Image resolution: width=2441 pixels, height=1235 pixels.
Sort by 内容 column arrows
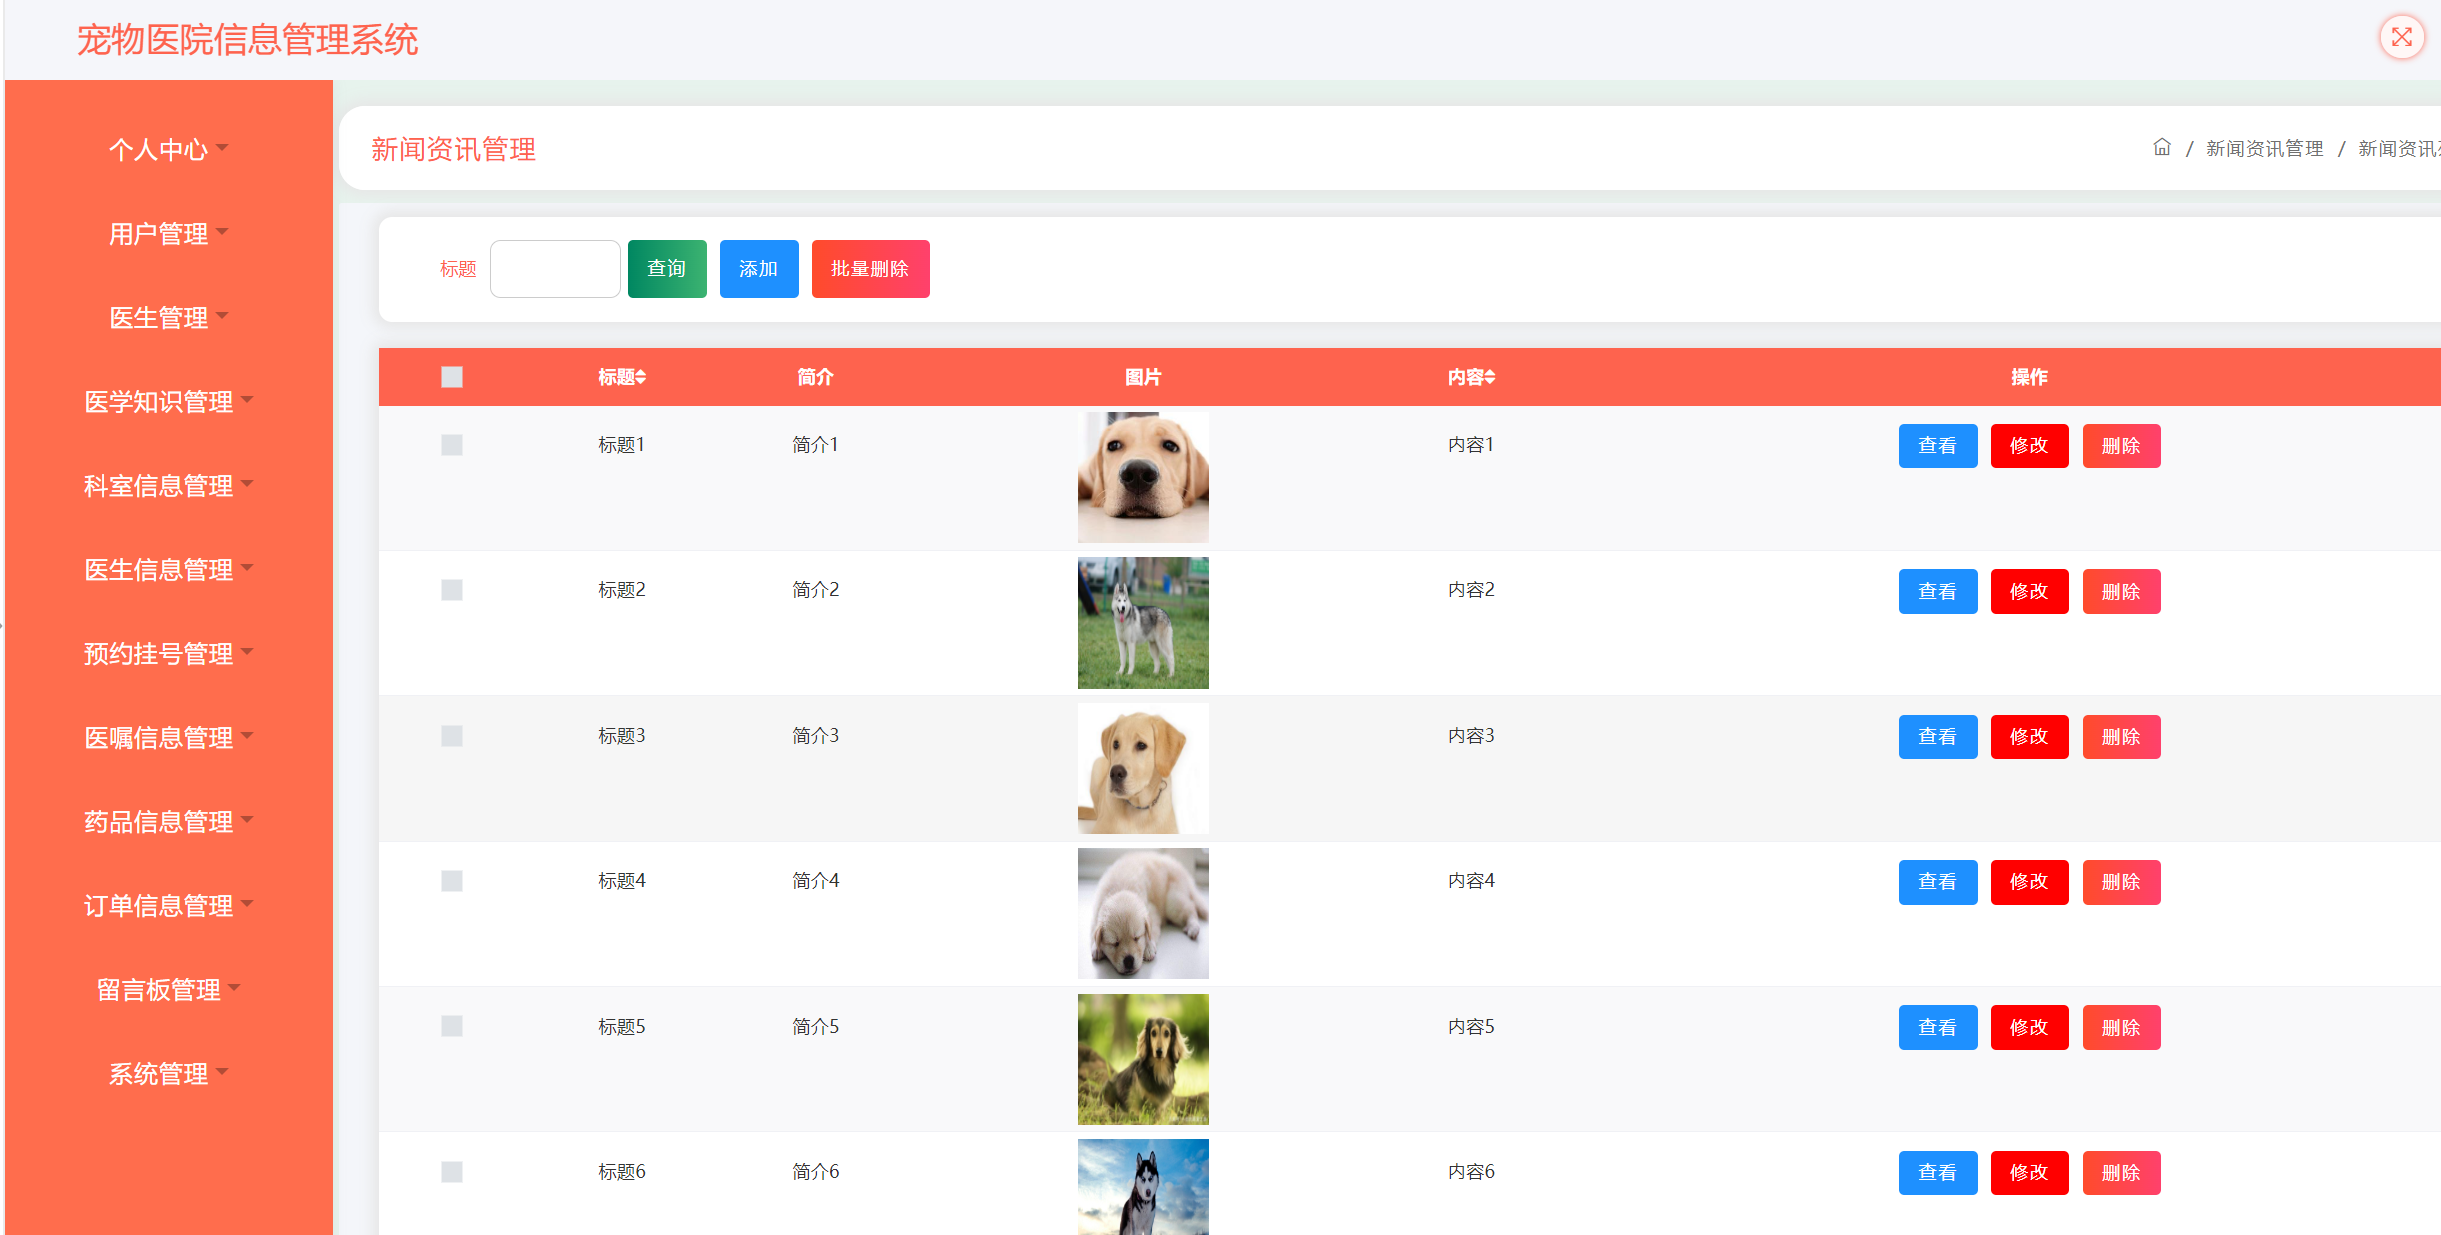tap(1490, 377)
